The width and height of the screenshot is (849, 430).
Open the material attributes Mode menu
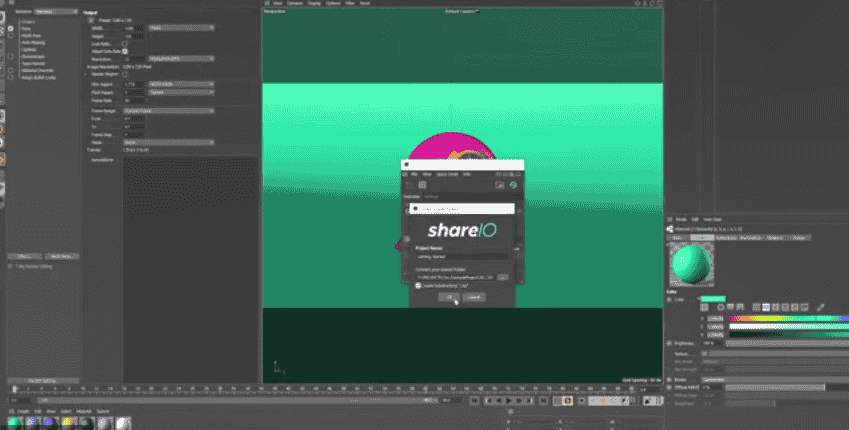tap(681, 219)
